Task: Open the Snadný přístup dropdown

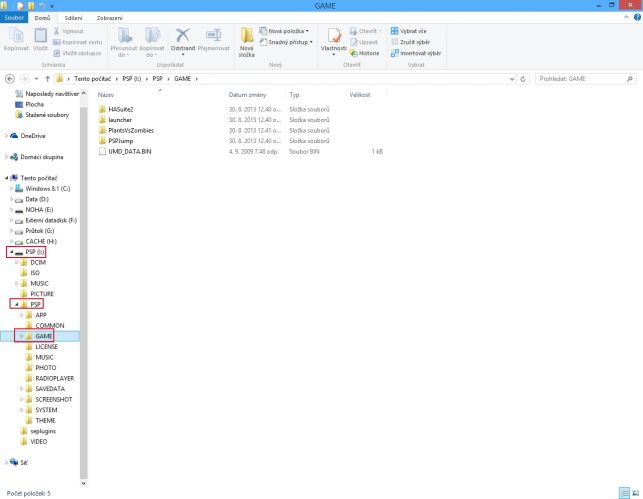Action: click(x=286, y=42)
